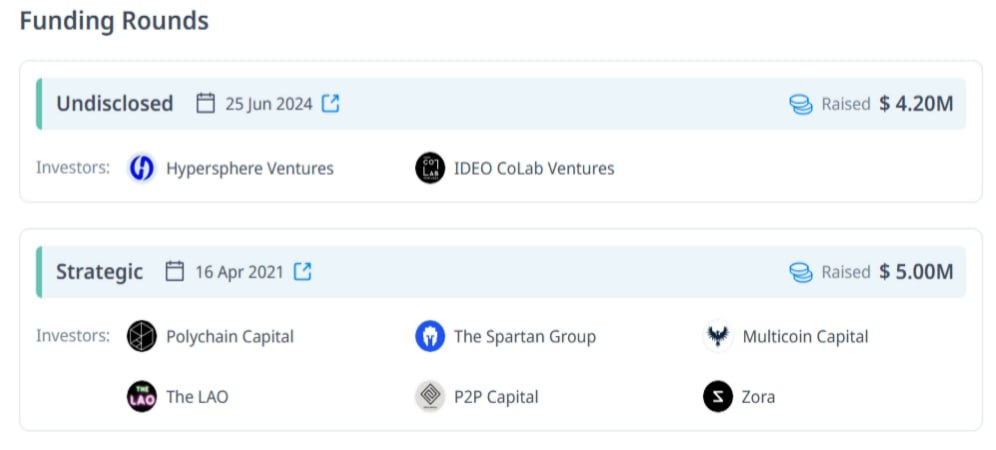Click the Polychain Capital logo icon
This screenshot has height=450, width=996.
pos(142,336)
